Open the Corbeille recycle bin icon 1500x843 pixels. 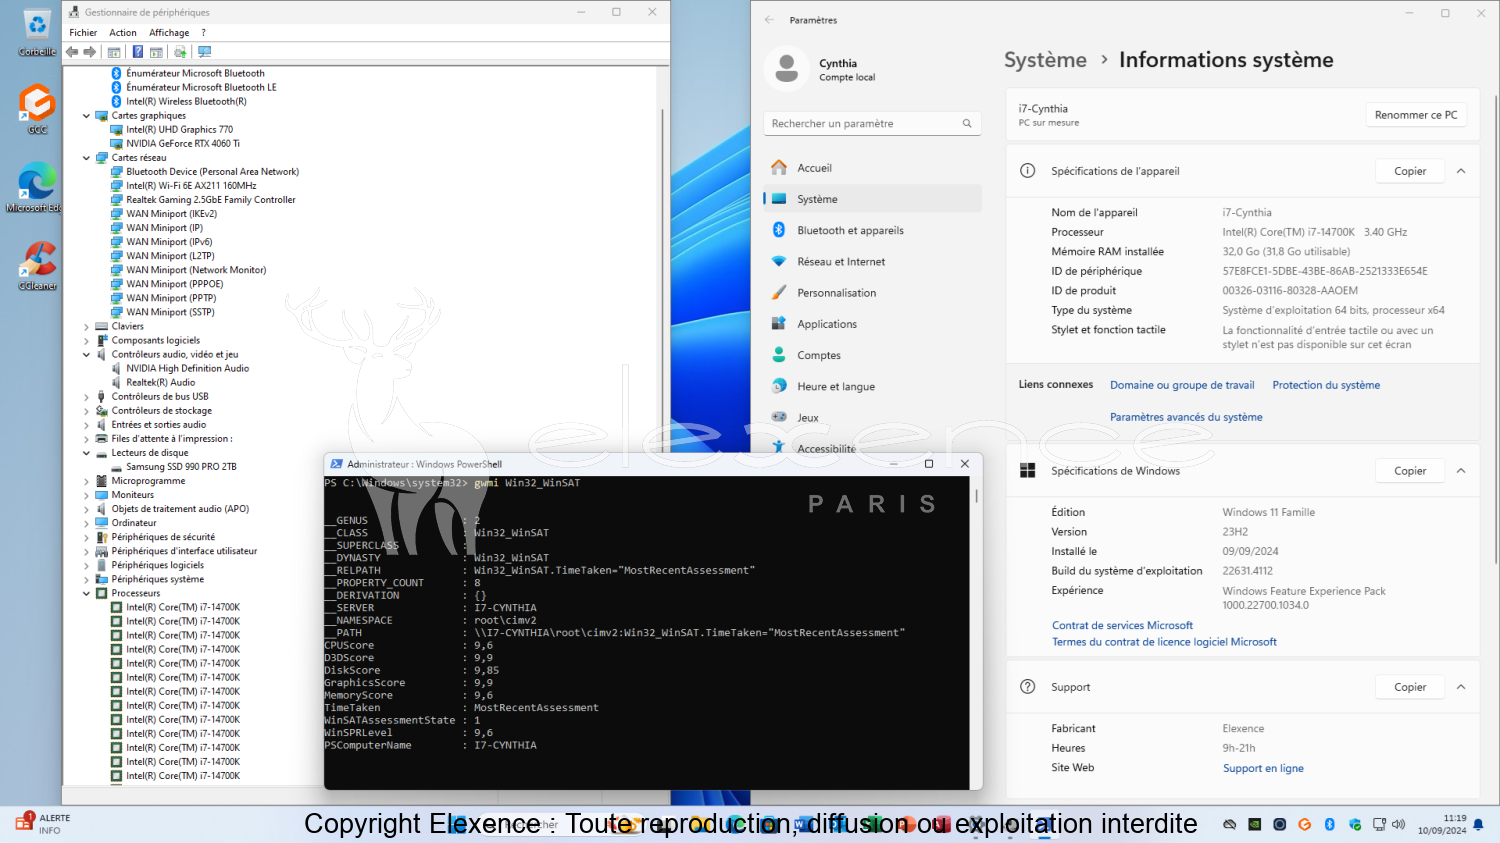point(37,32)
